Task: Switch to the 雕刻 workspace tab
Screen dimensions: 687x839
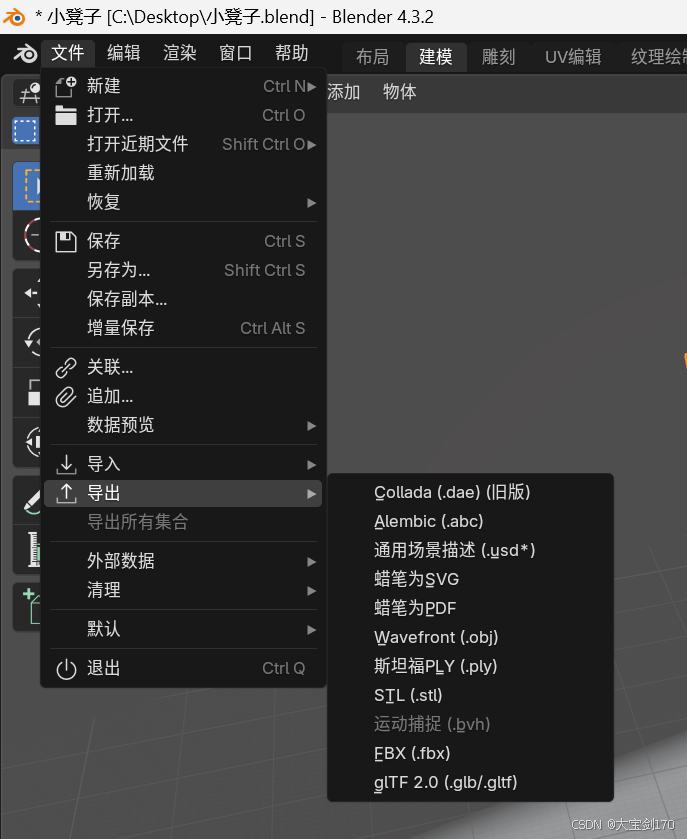Action: pos(498,57)
